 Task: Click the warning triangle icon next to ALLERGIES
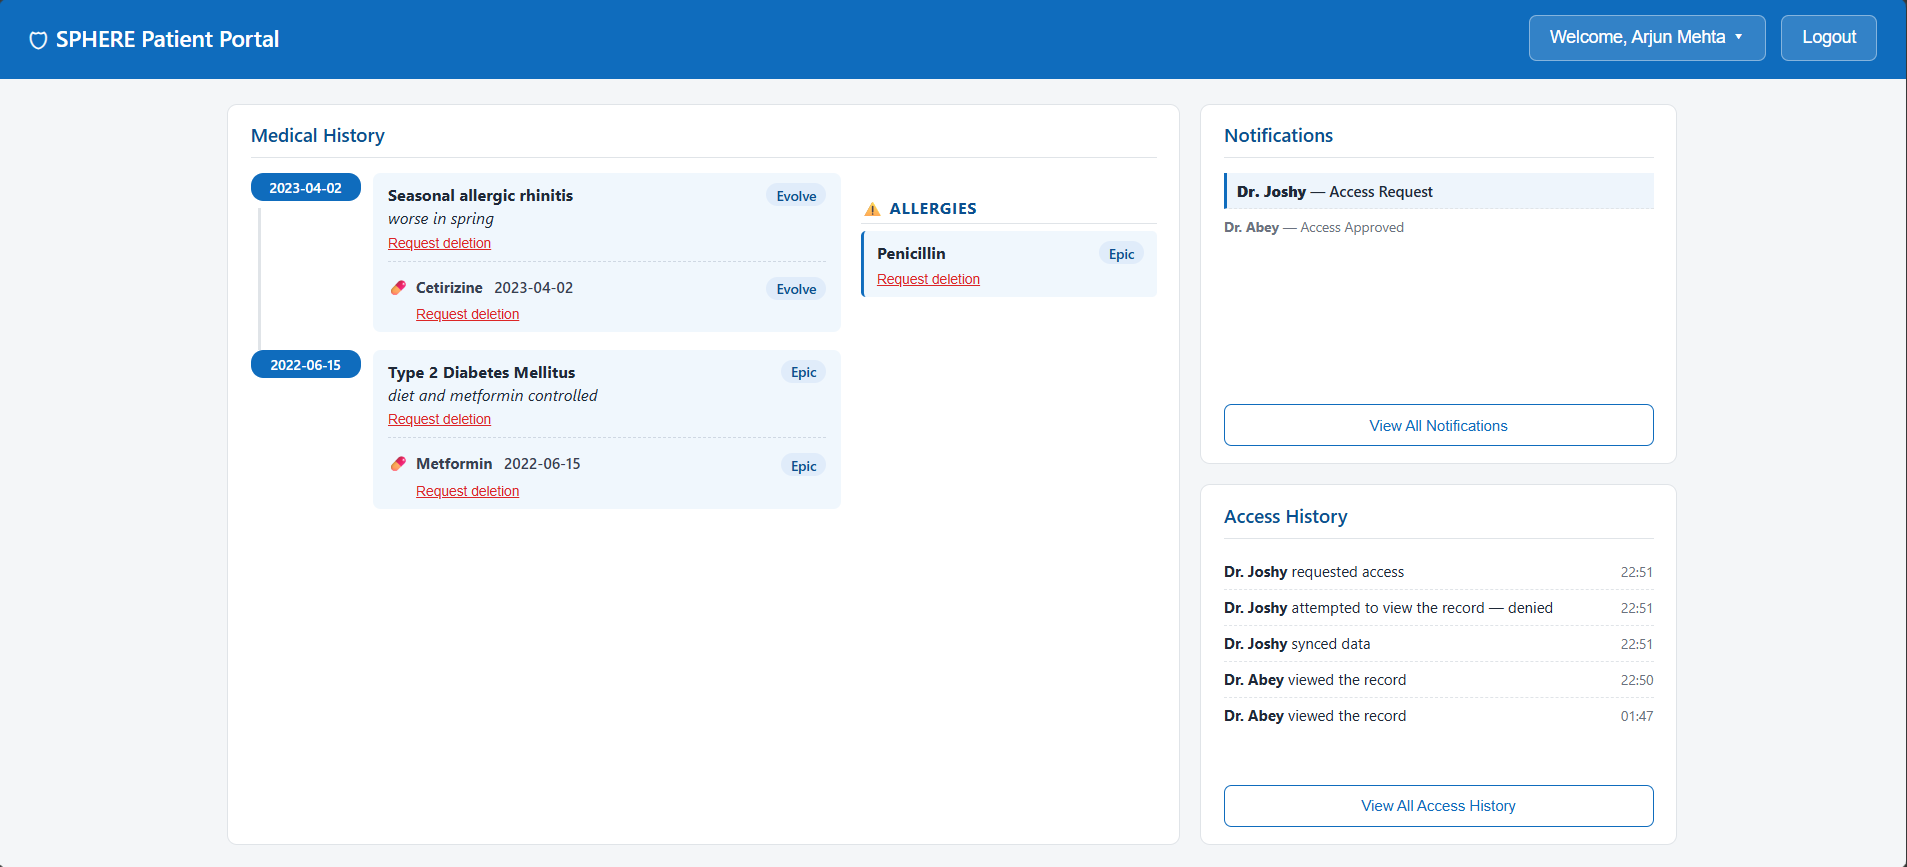[x=872, y=209]
